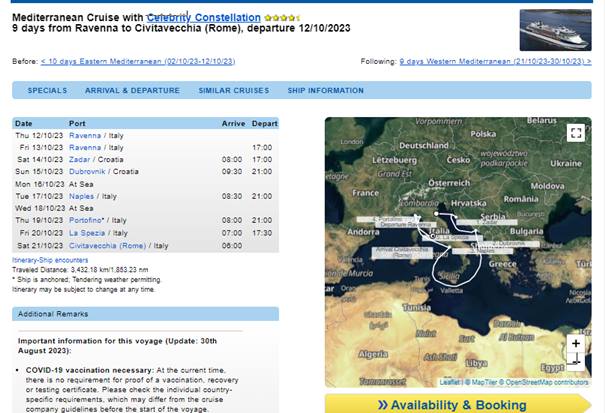The height and width of the screenshot is (413, 605).
Task: Toggle the map fullscreen icon
Action: click(x=576, y=133)
